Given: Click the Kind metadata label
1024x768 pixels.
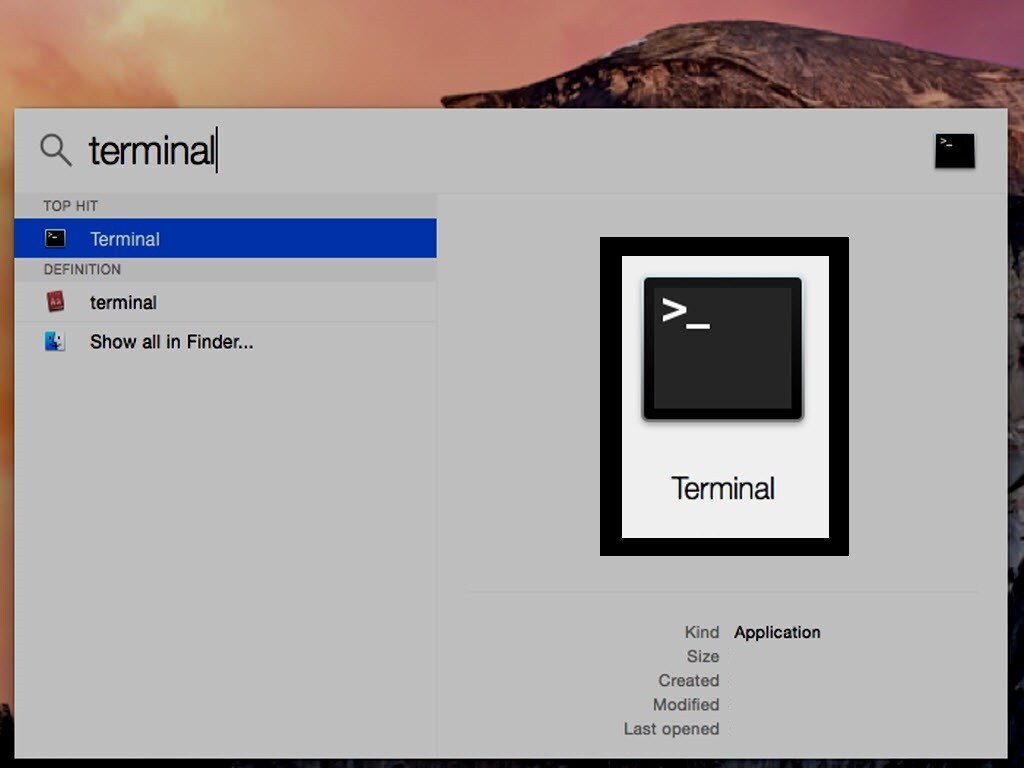Looking at the screenshot, I should point(702,632).
